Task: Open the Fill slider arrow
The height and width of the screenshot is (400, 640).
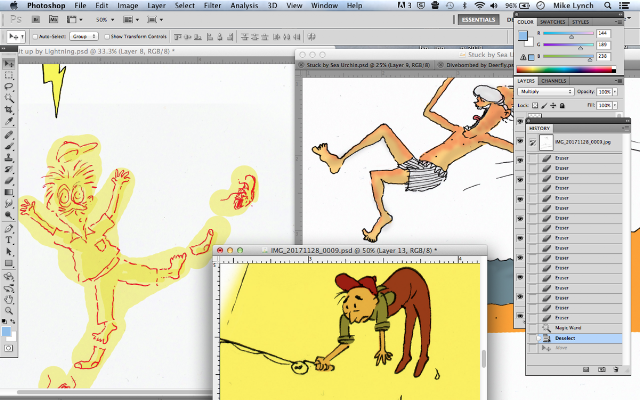Action: (x=615, y=105)
